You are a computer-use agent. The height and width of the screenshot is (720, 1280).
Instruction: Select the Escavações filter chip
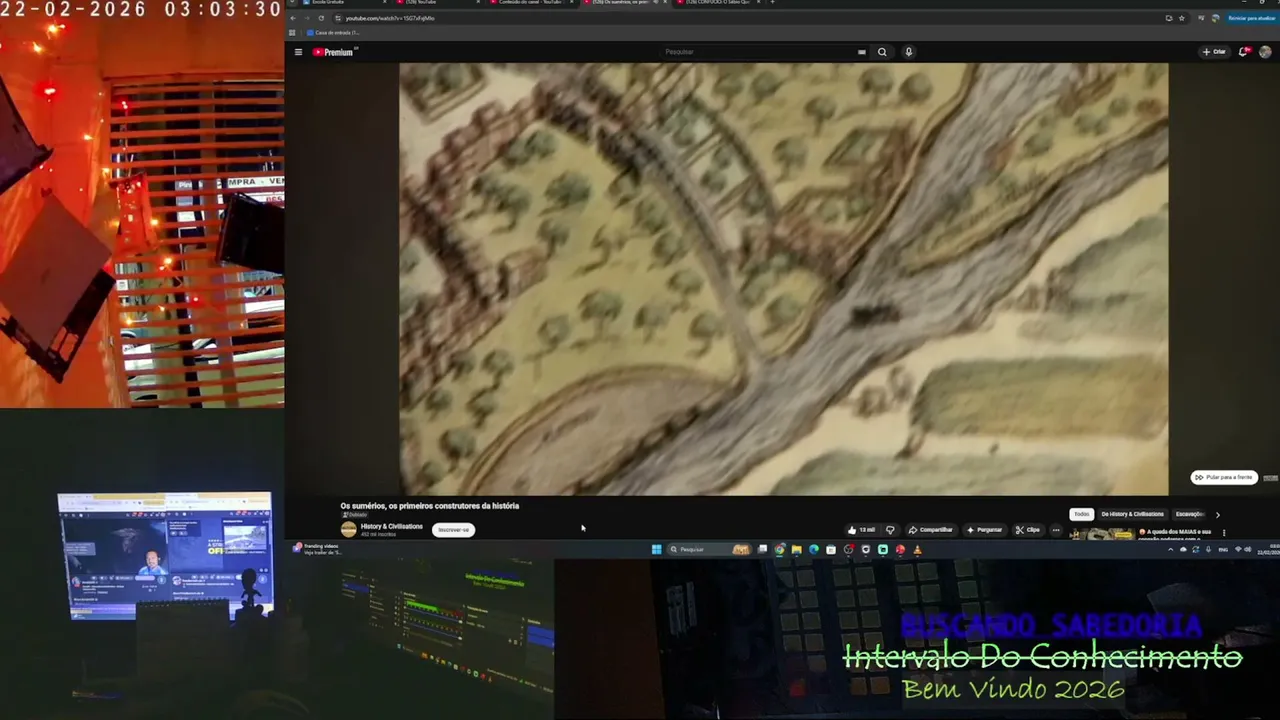pyautogui.click(x=1189, y=514)
